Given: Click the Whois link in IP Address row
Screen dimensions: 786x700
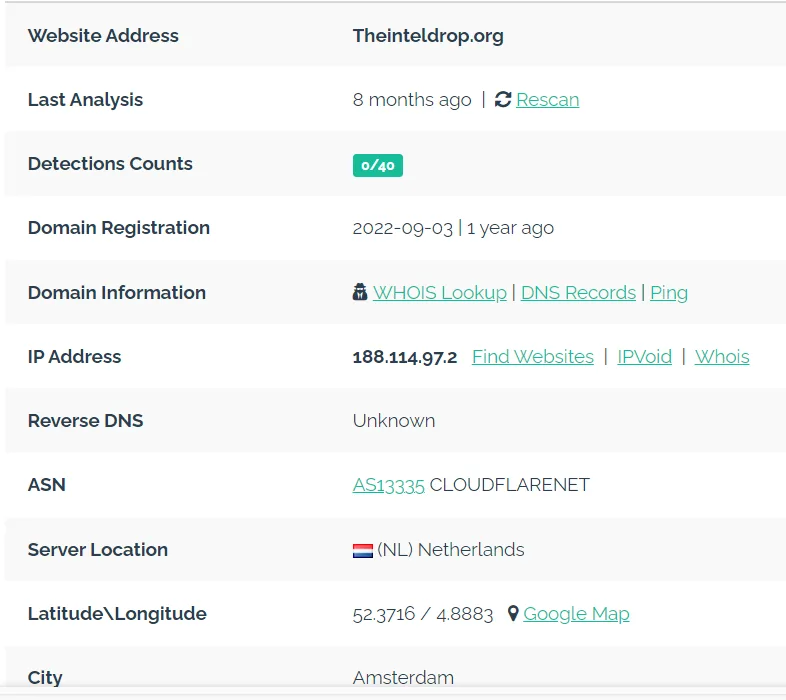Looking at the screenshot, I should (721, 357).
